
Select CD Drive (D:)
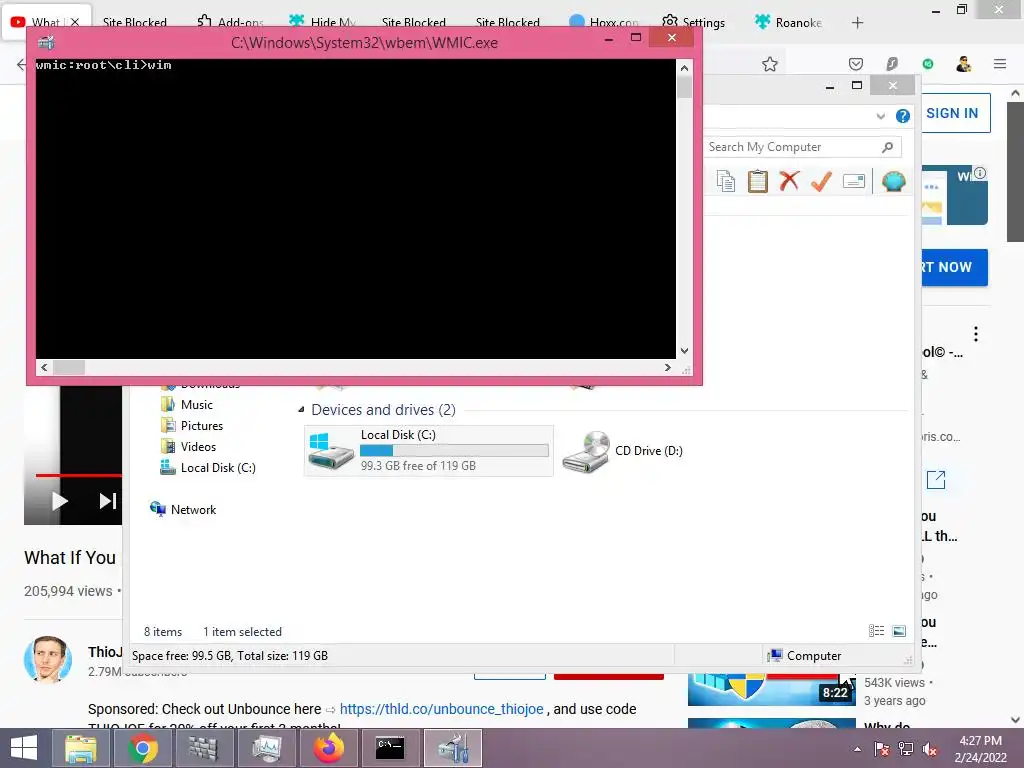coord(623,451)
